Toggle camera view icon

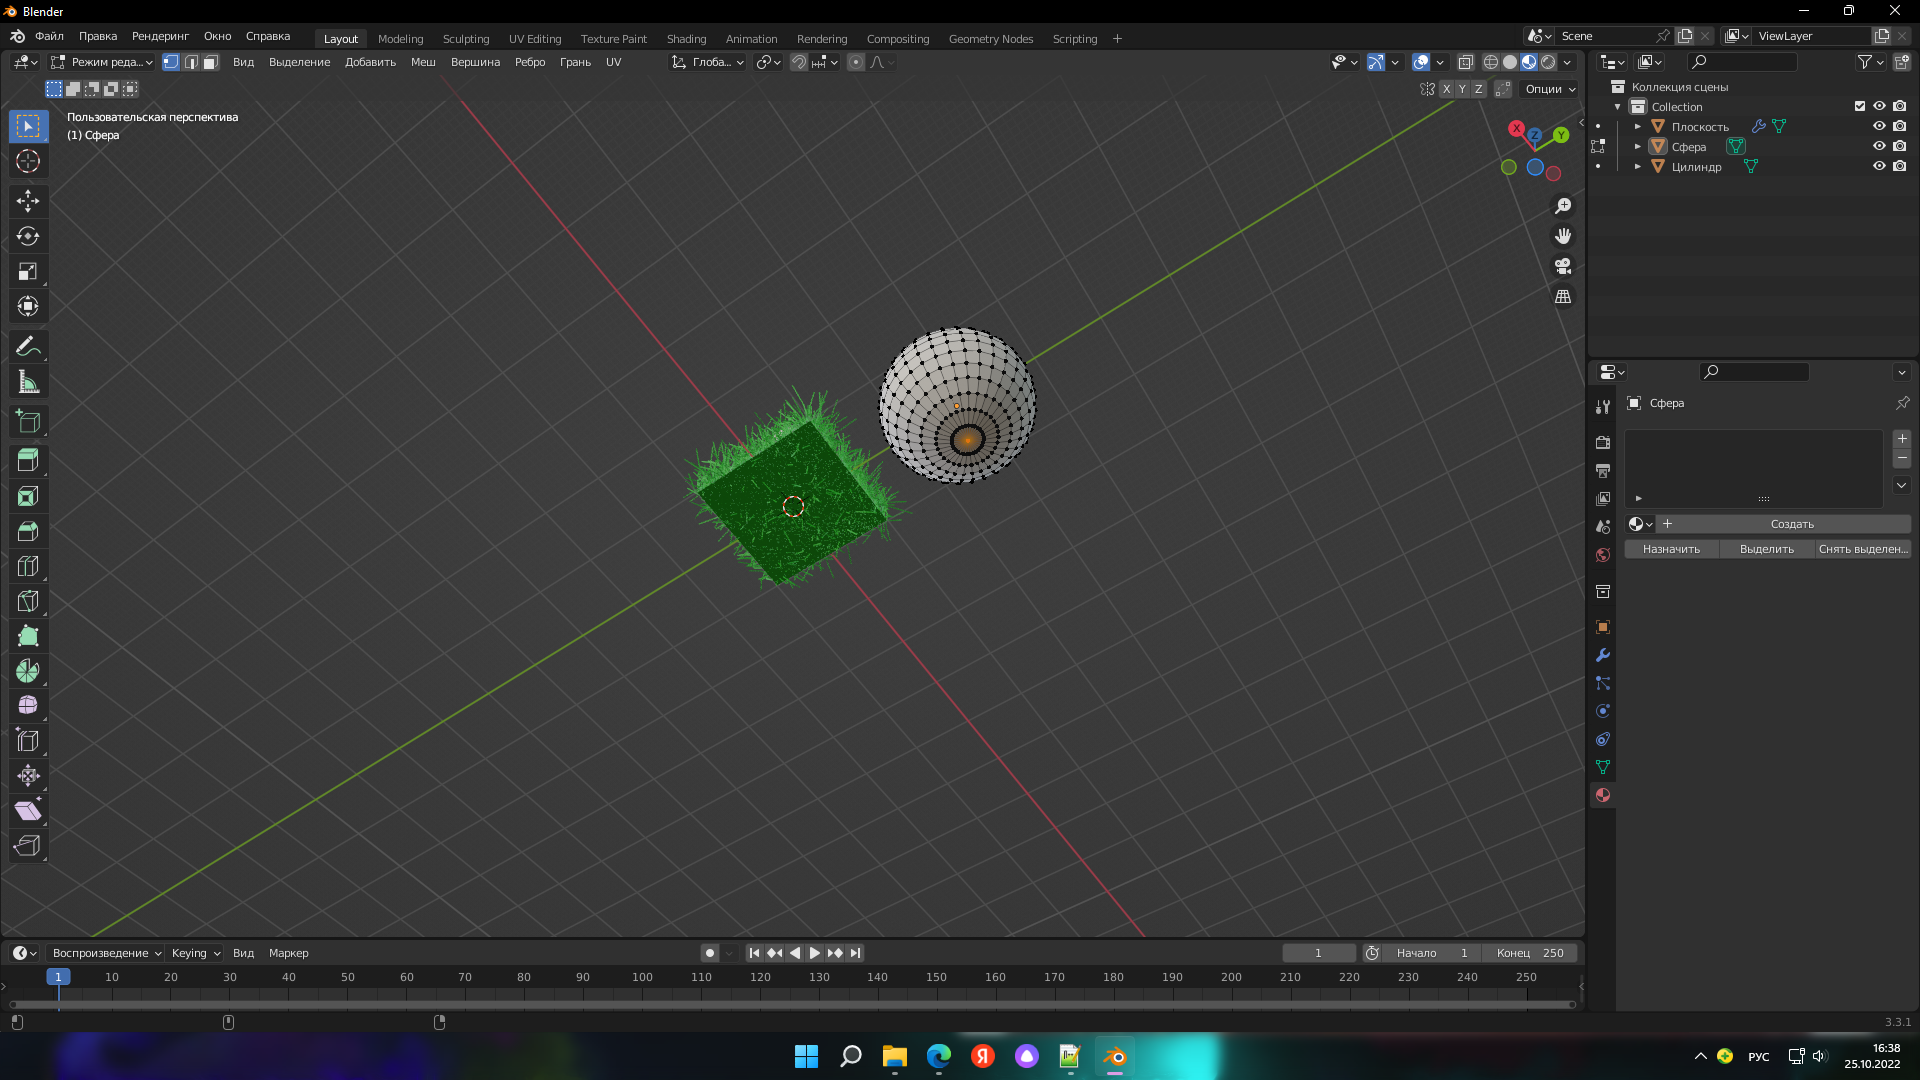(1563, 266)
